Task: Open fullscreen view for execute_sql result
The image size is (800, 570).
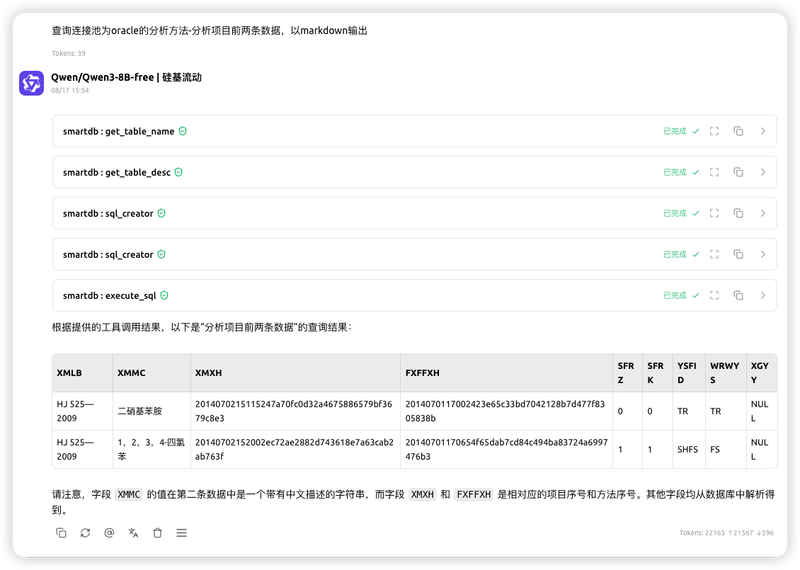Action: click(x=714, y=295)
